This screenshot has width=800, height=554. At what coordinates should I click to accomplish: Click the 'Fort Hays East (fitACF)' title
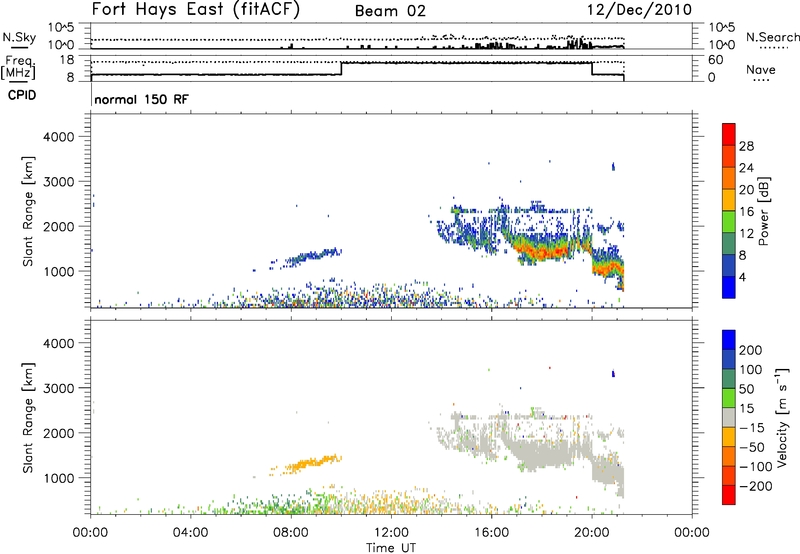[195, 9]
